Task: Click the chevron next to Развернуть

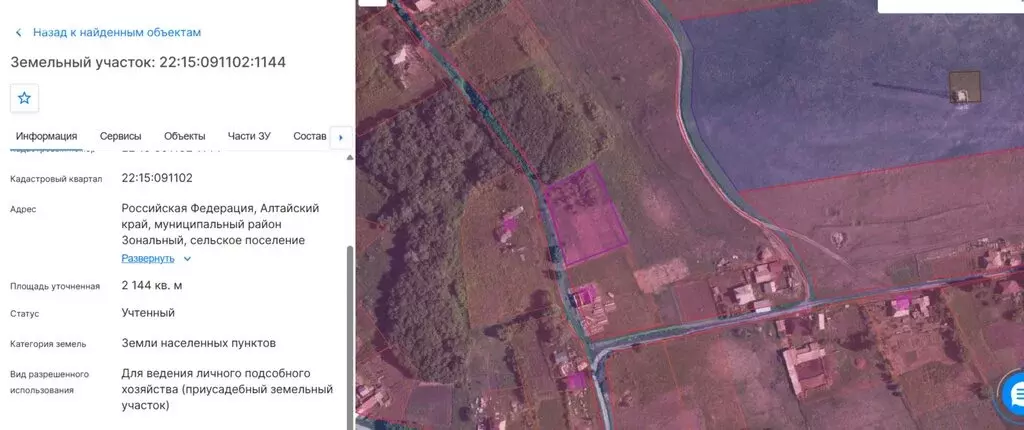Action: click(x=187, y=259)
